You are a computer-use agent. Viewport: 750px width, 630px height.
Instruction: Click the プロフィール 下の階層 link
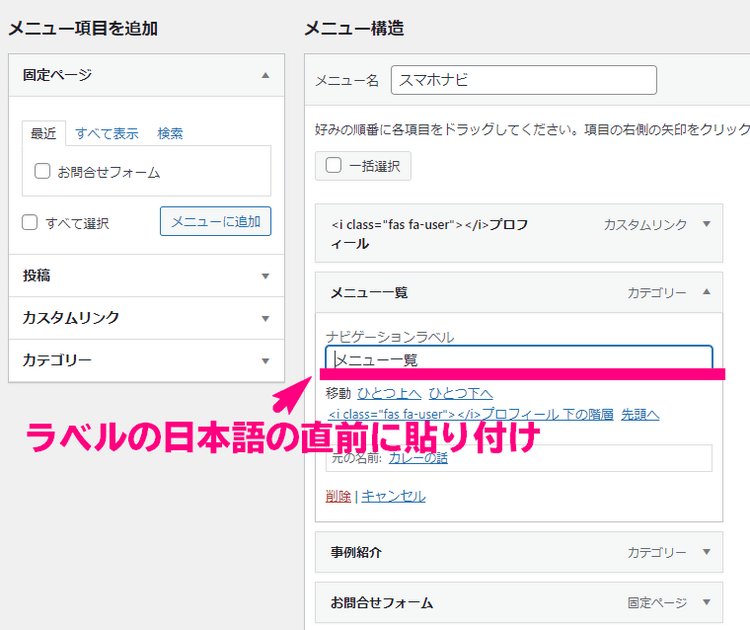point(471,414)
